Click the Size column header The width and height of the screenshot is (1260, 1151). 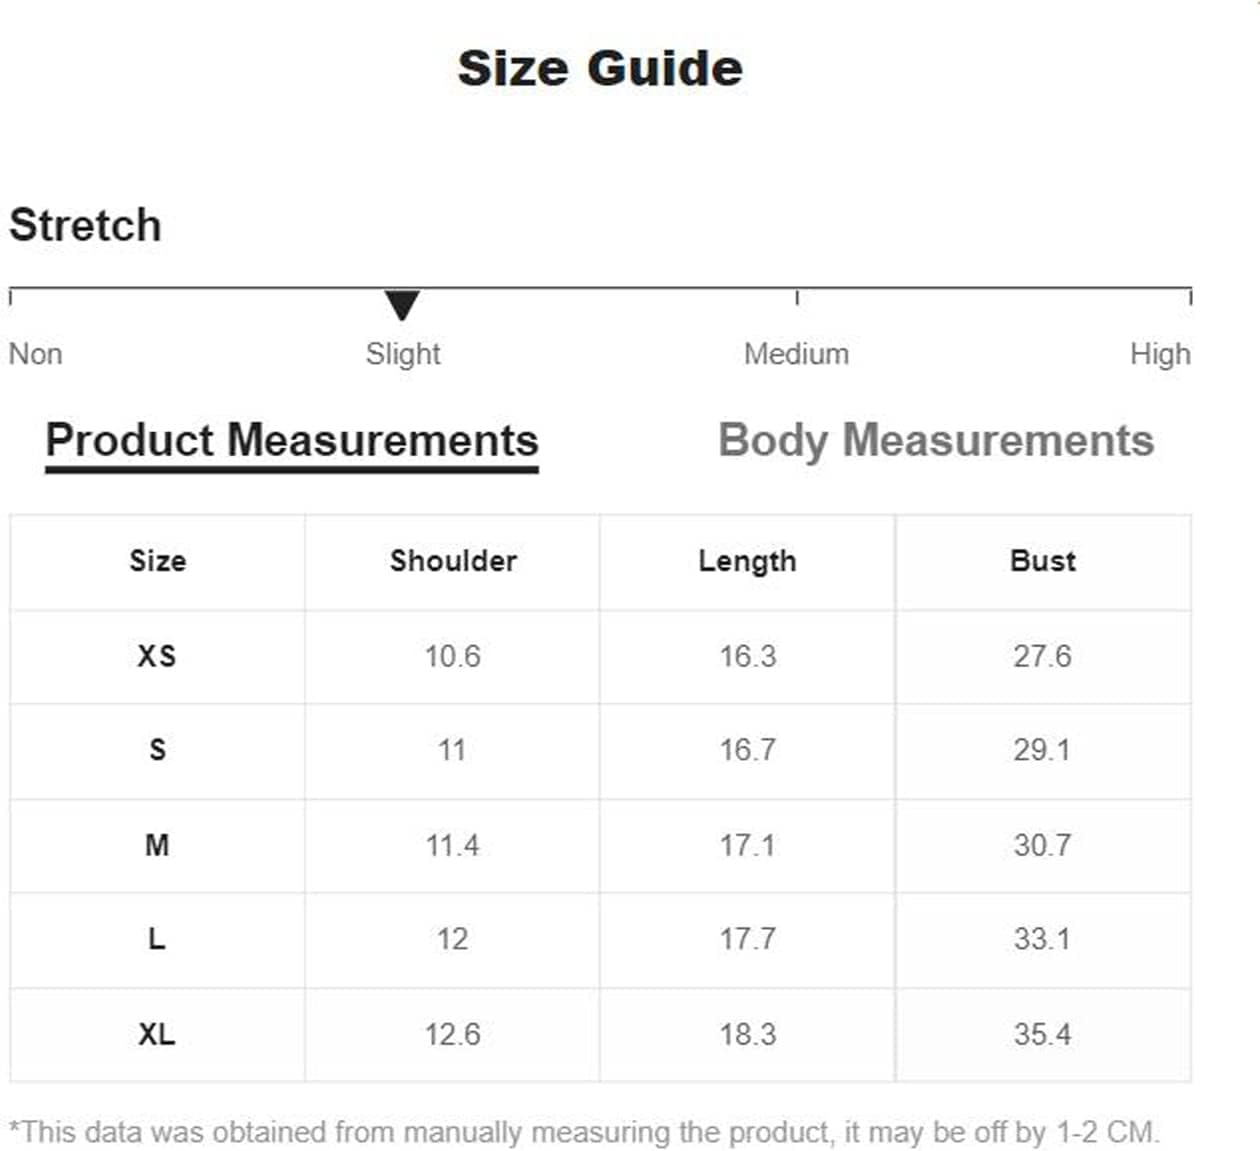click(x=157, y=561)
